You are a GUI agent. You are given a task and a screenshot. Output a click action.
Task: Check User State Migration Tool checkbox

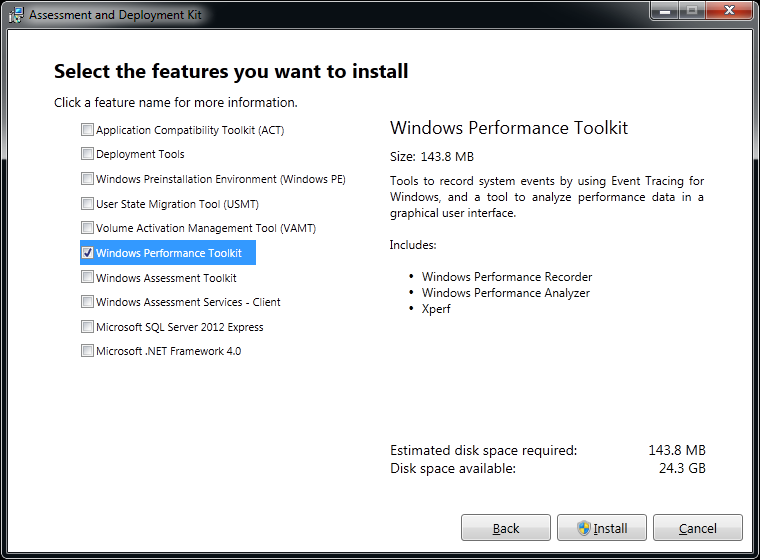[87, 203]
